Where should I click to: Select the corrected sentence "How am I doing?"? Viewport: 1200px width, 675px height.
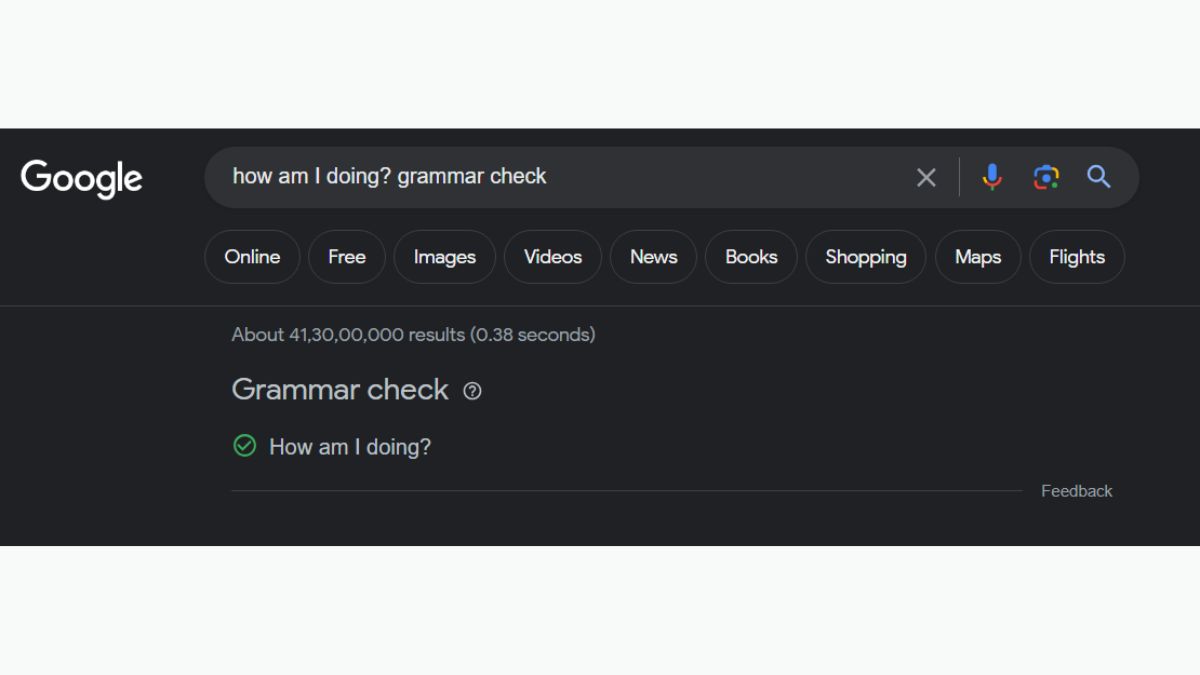pos(350,447)
